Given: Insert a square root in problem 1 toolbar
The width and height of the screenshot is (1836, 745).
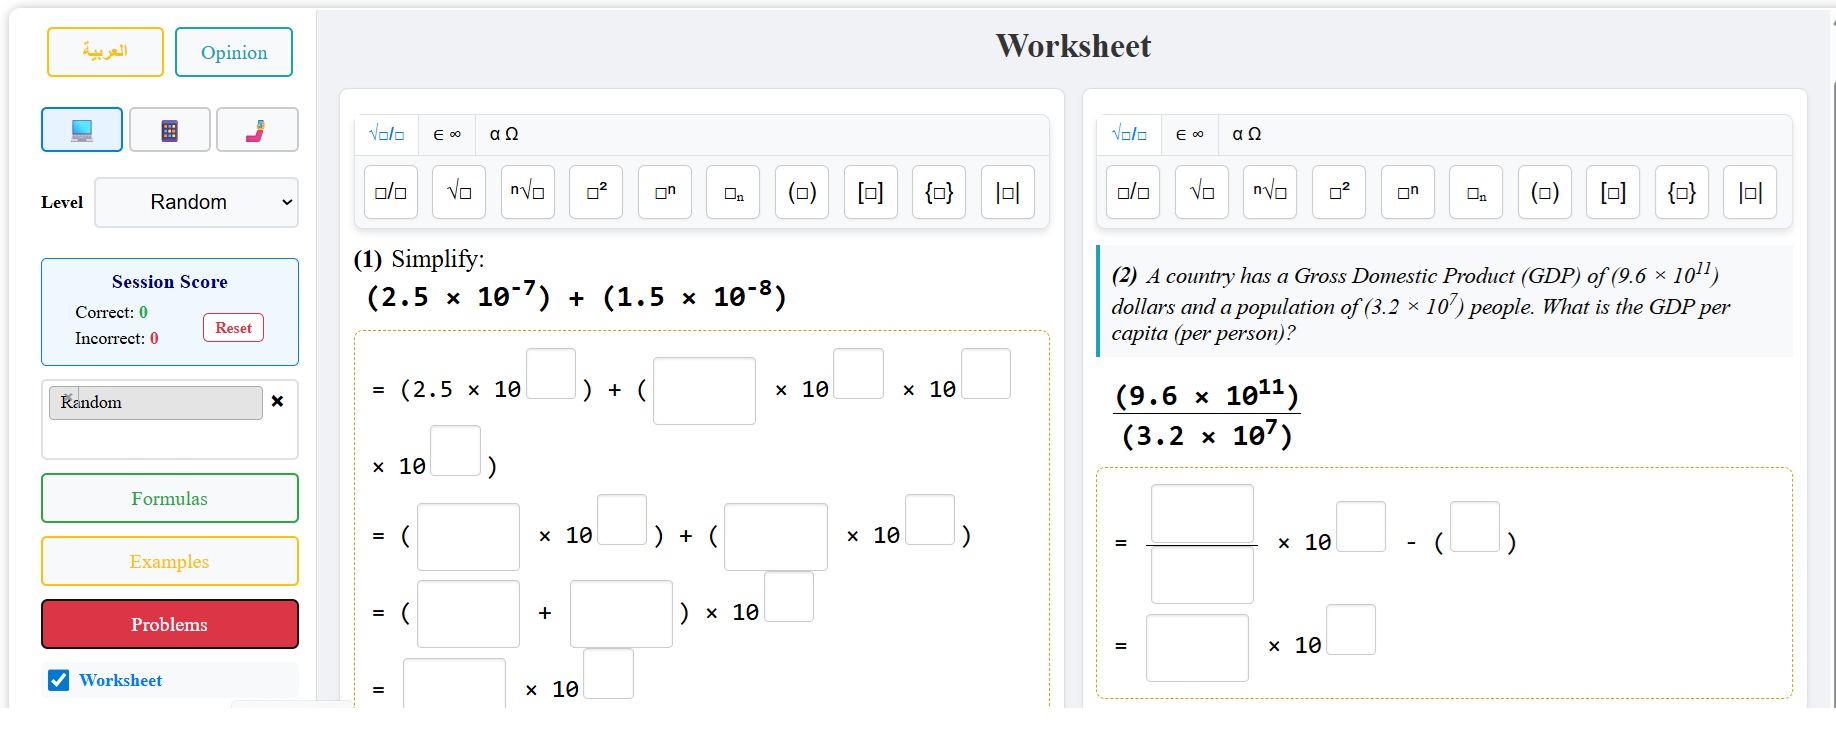Looking at the screenshot, I should pyautogui.click(x=459, y=192).
